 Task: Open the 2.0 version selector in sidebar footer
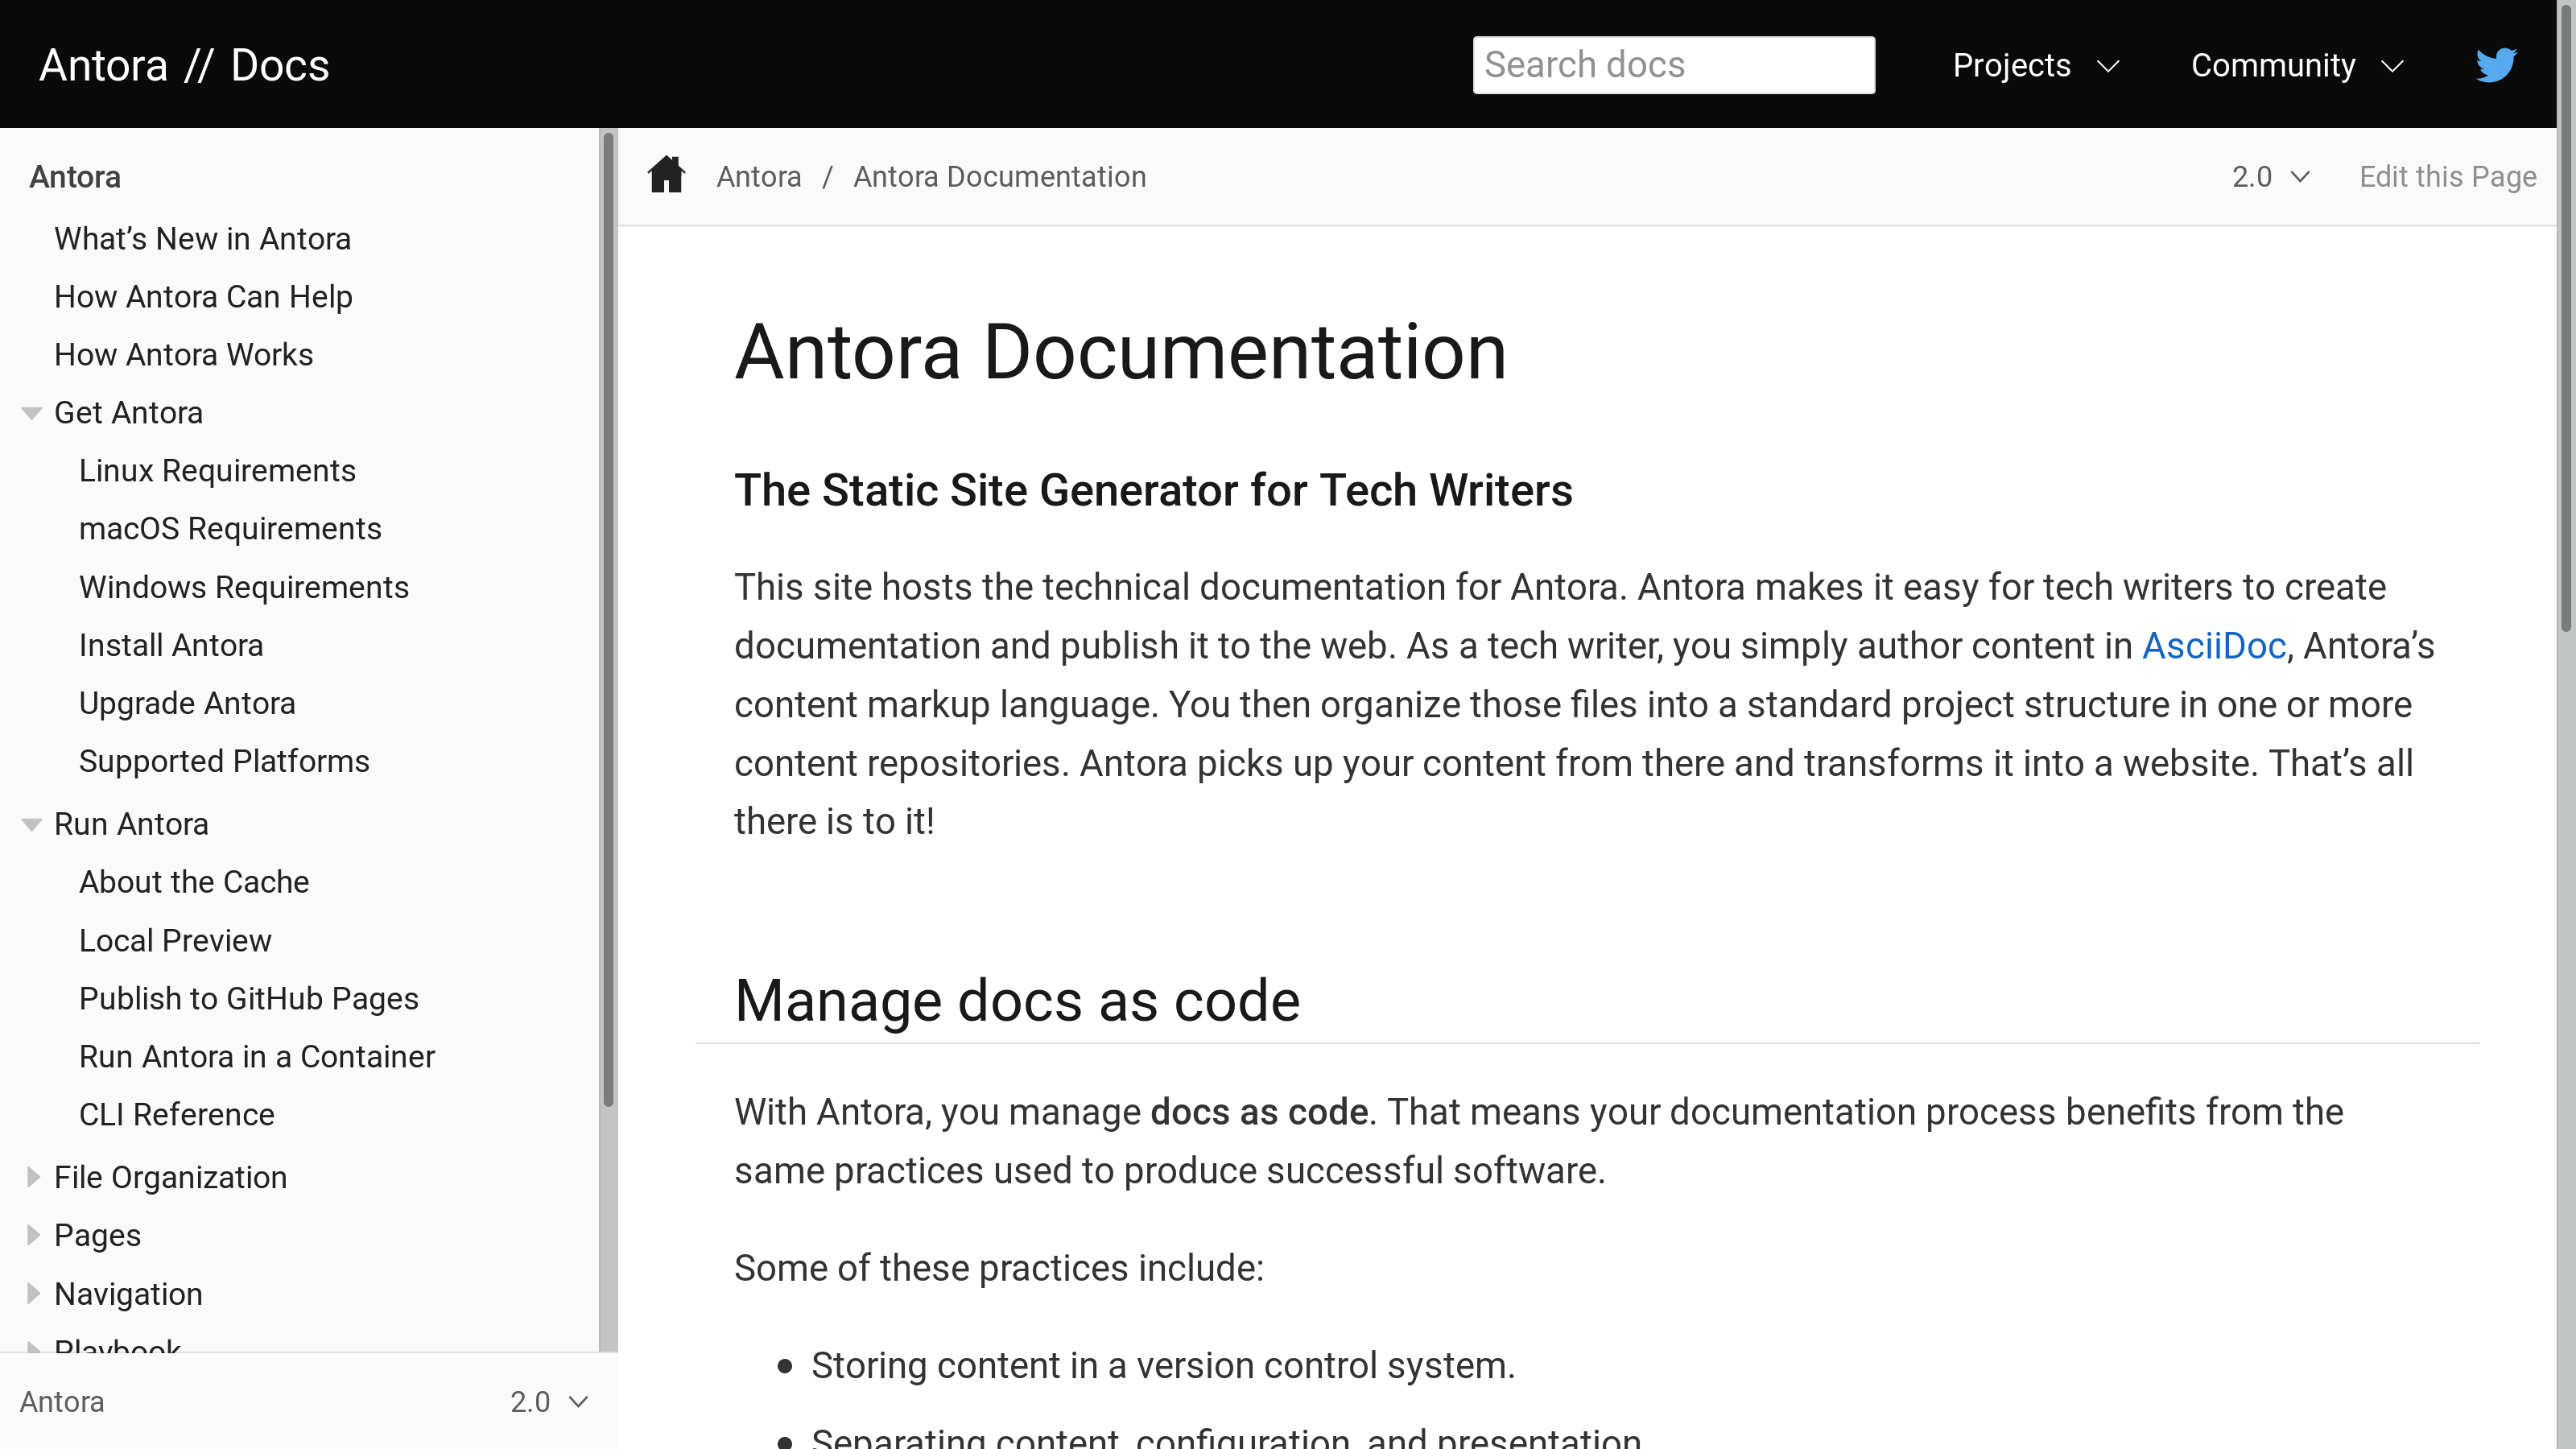(x=549, y=1402)
